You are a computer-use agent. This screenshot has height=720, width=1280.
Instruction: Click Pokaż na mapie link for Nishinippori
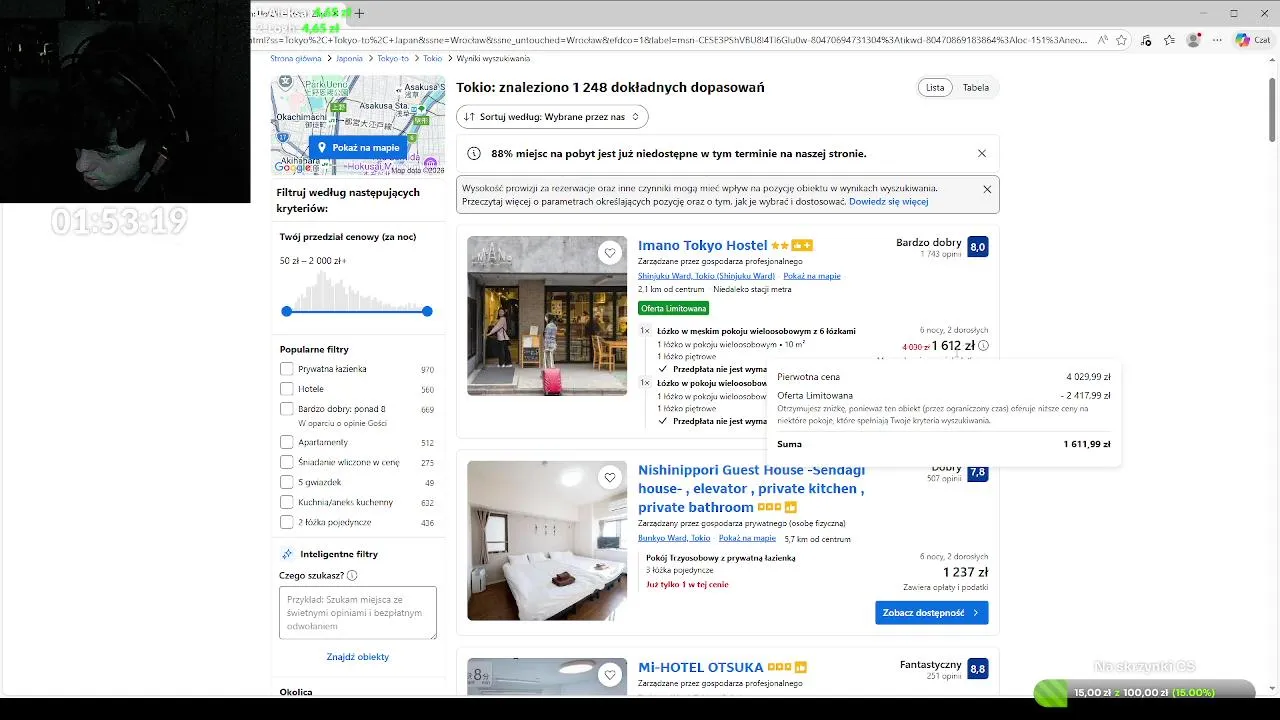pos(747,538)
